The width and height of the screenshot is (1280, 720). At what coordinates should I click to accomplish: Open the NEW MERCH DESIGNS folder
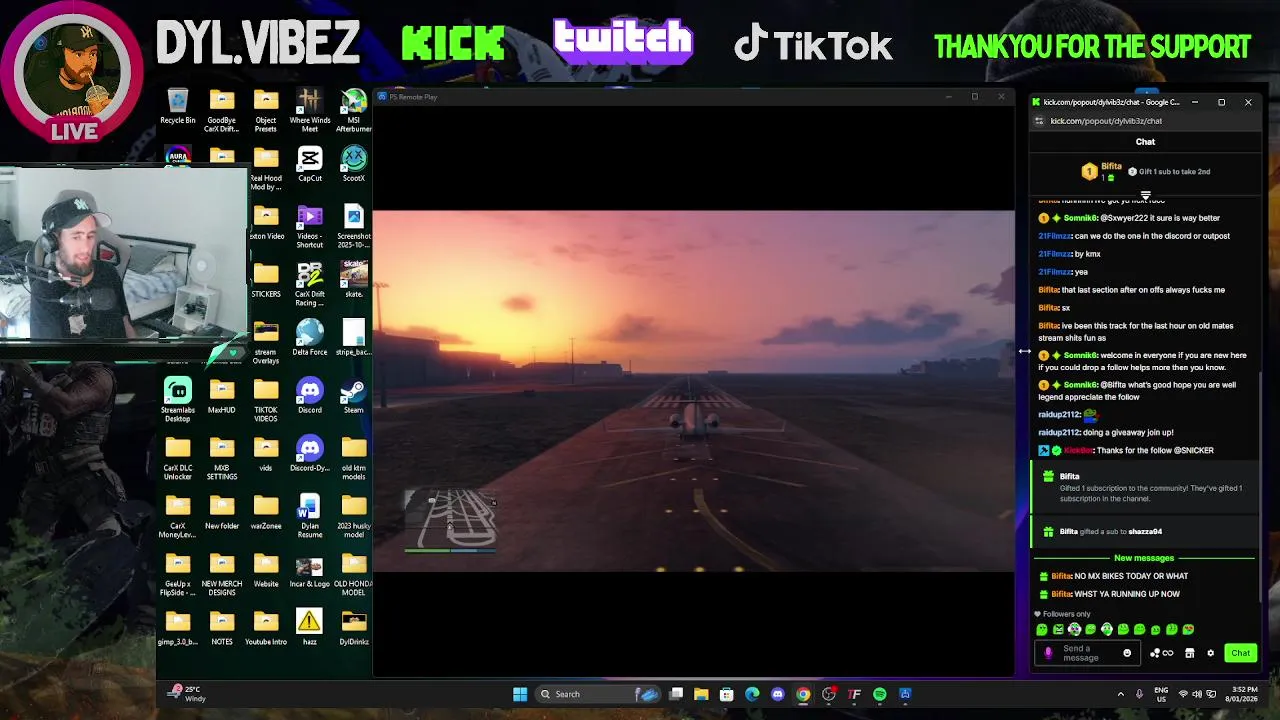222,574
